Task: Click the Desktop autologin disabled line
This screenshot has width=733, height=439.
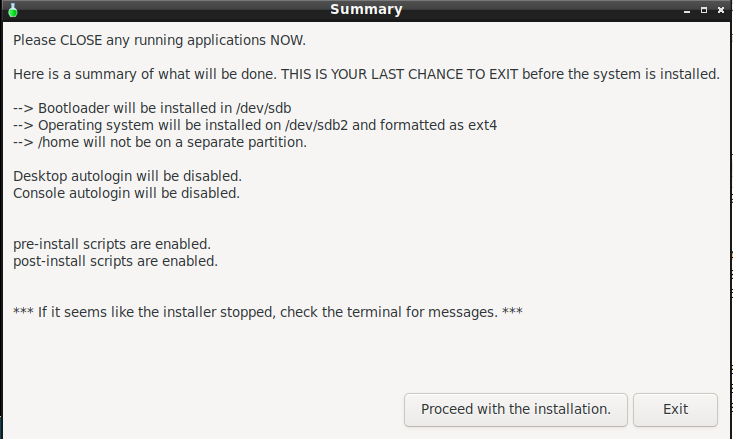Action: click(x=127, y=176)
